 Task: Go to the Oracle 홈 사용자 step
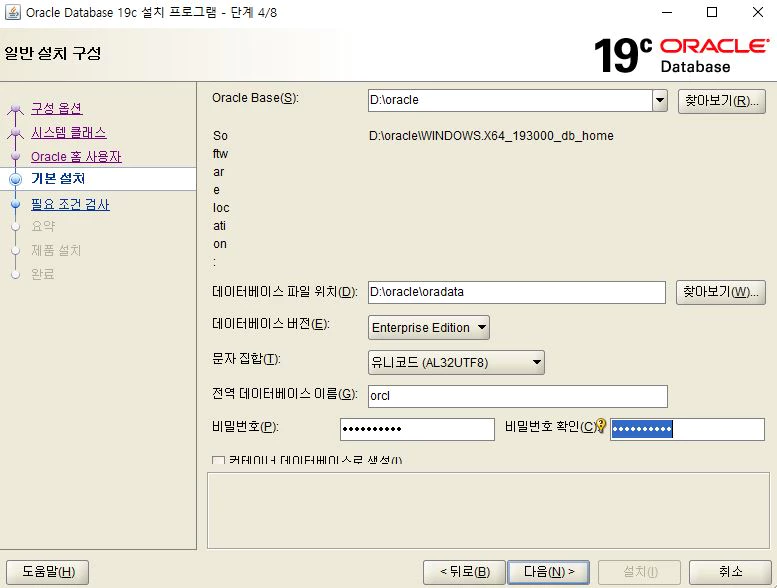[76, 157]
